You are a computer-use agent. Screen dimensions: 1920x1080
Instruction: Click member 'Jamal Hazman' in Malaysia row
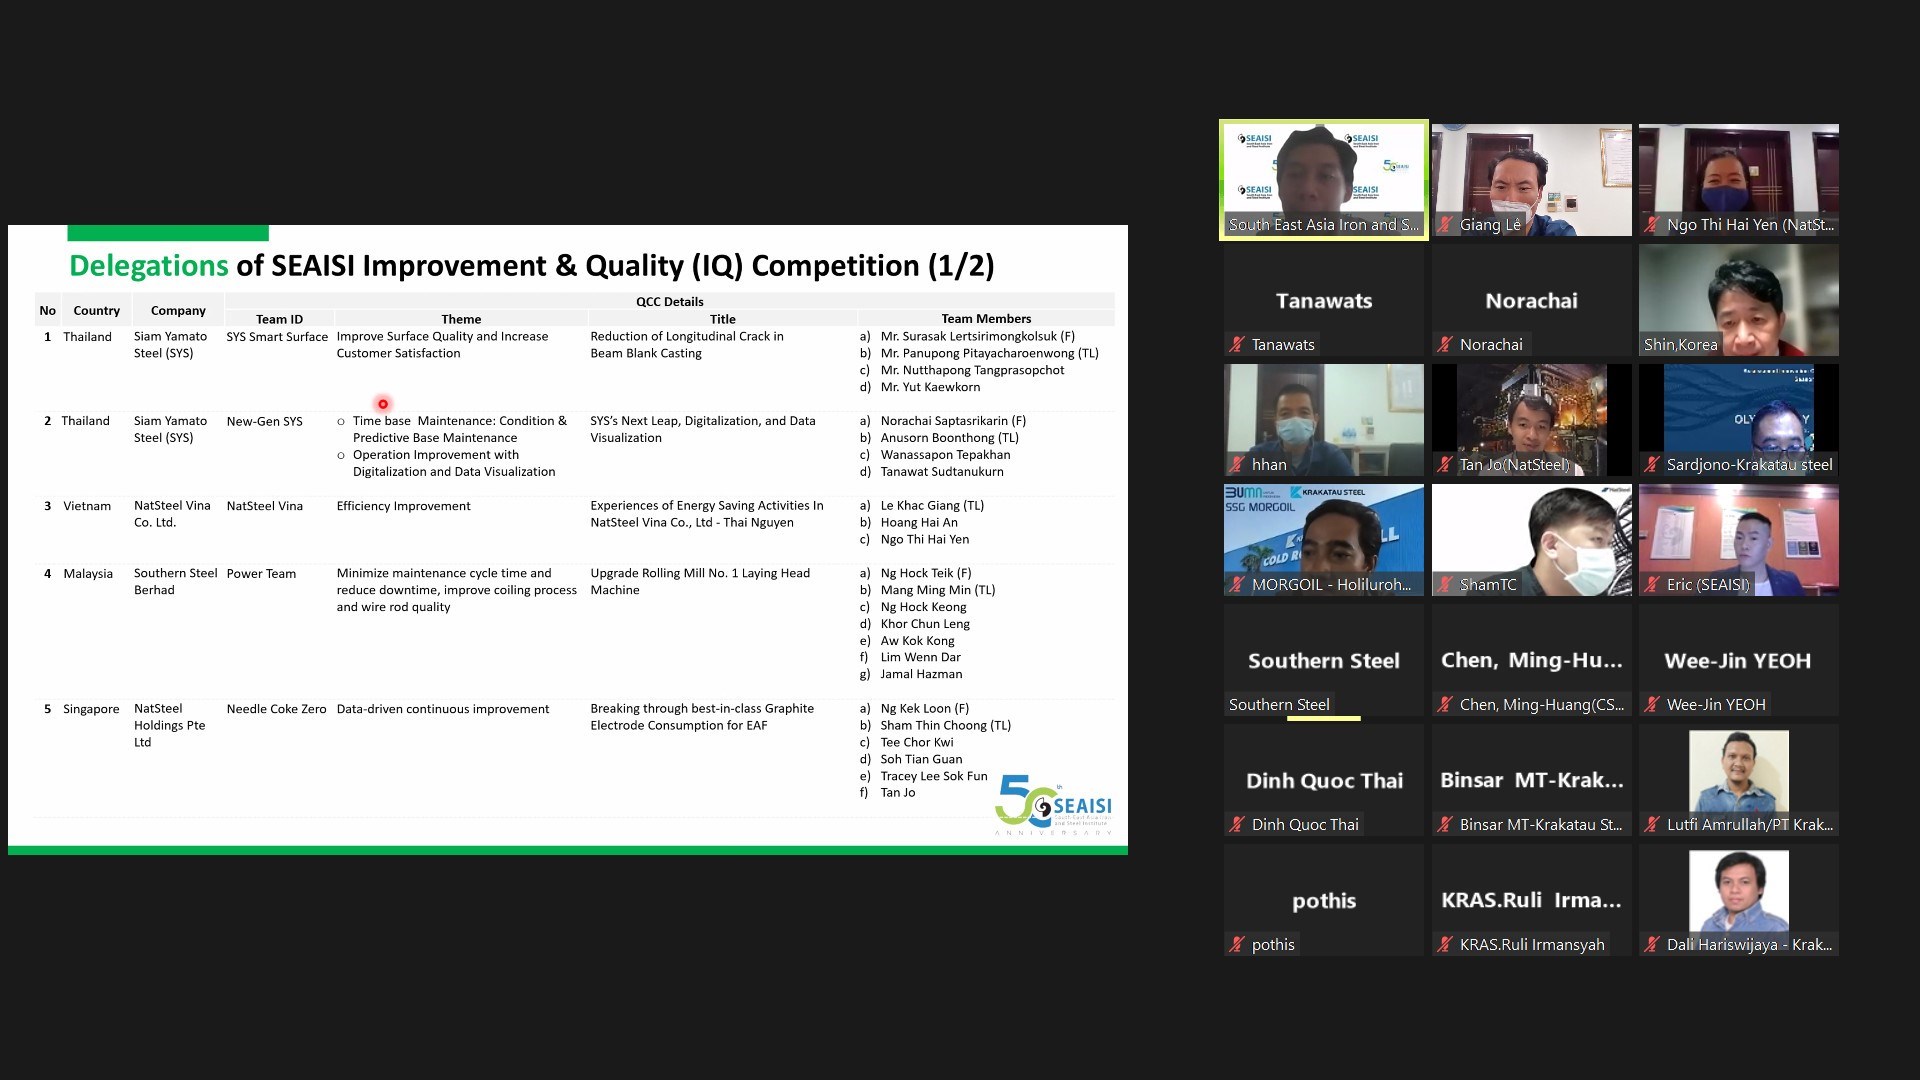921,675
